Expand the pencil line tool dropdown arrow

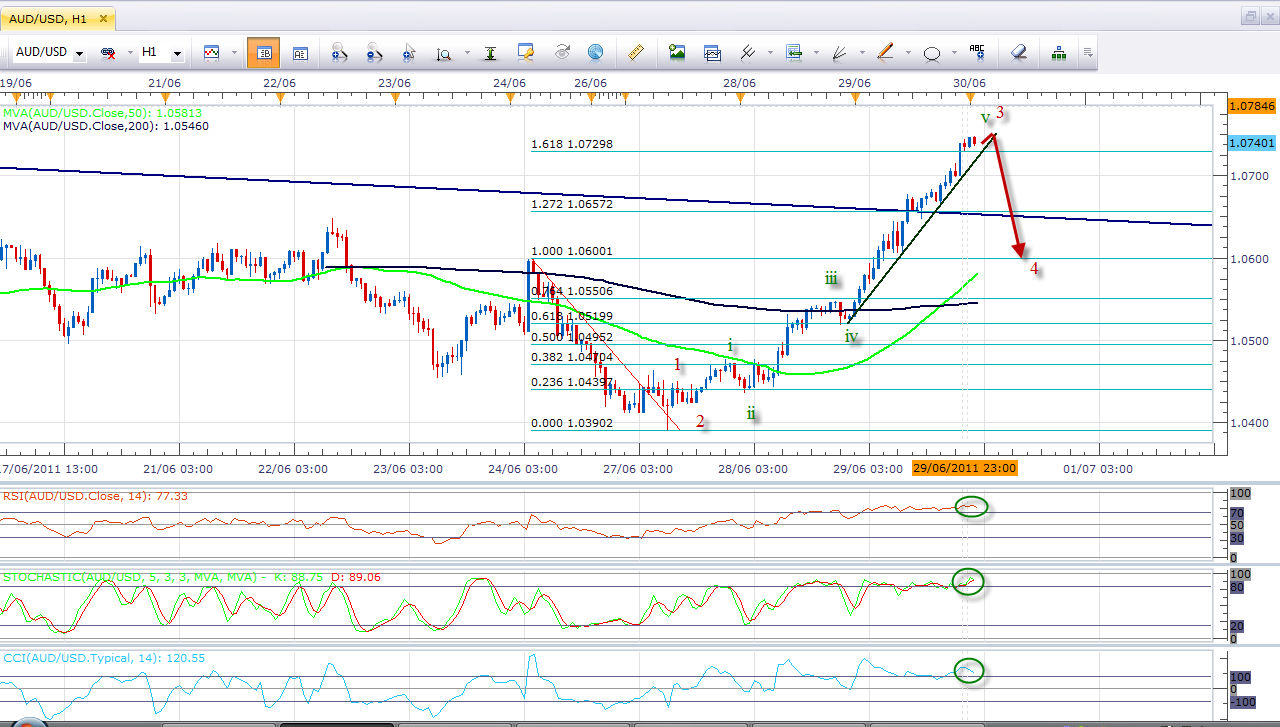[906, 53]
